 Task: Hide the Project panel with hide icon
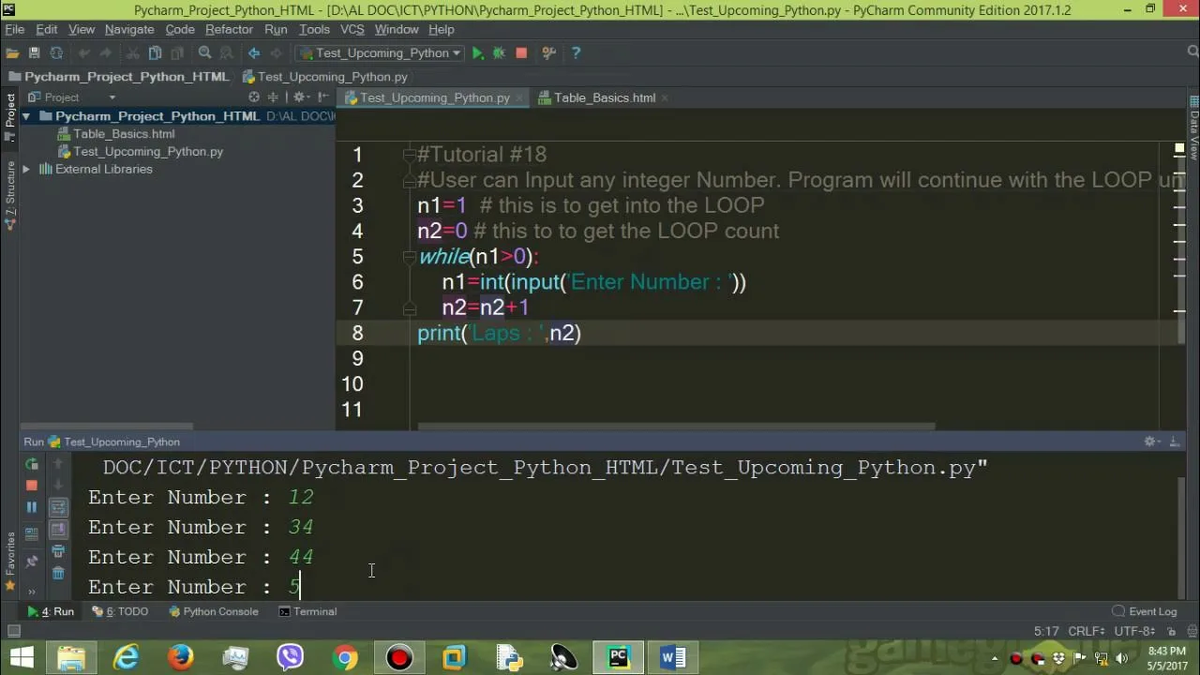pyautogui.click(x=322, y=97)
